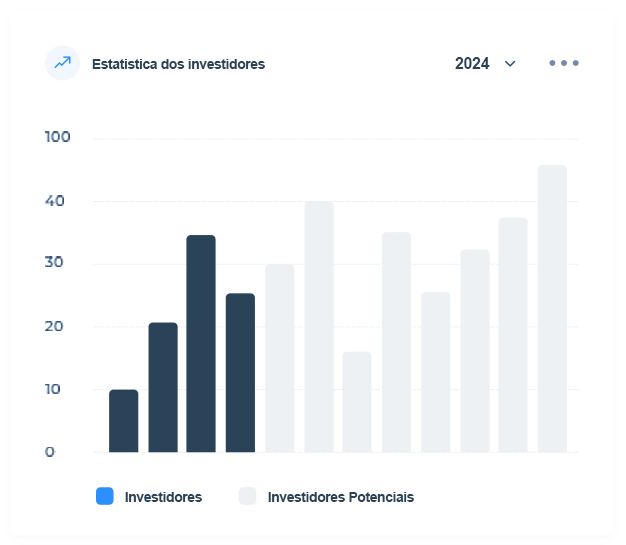Select the 2024 year label
Screen dimensions: 626x545
472,64
